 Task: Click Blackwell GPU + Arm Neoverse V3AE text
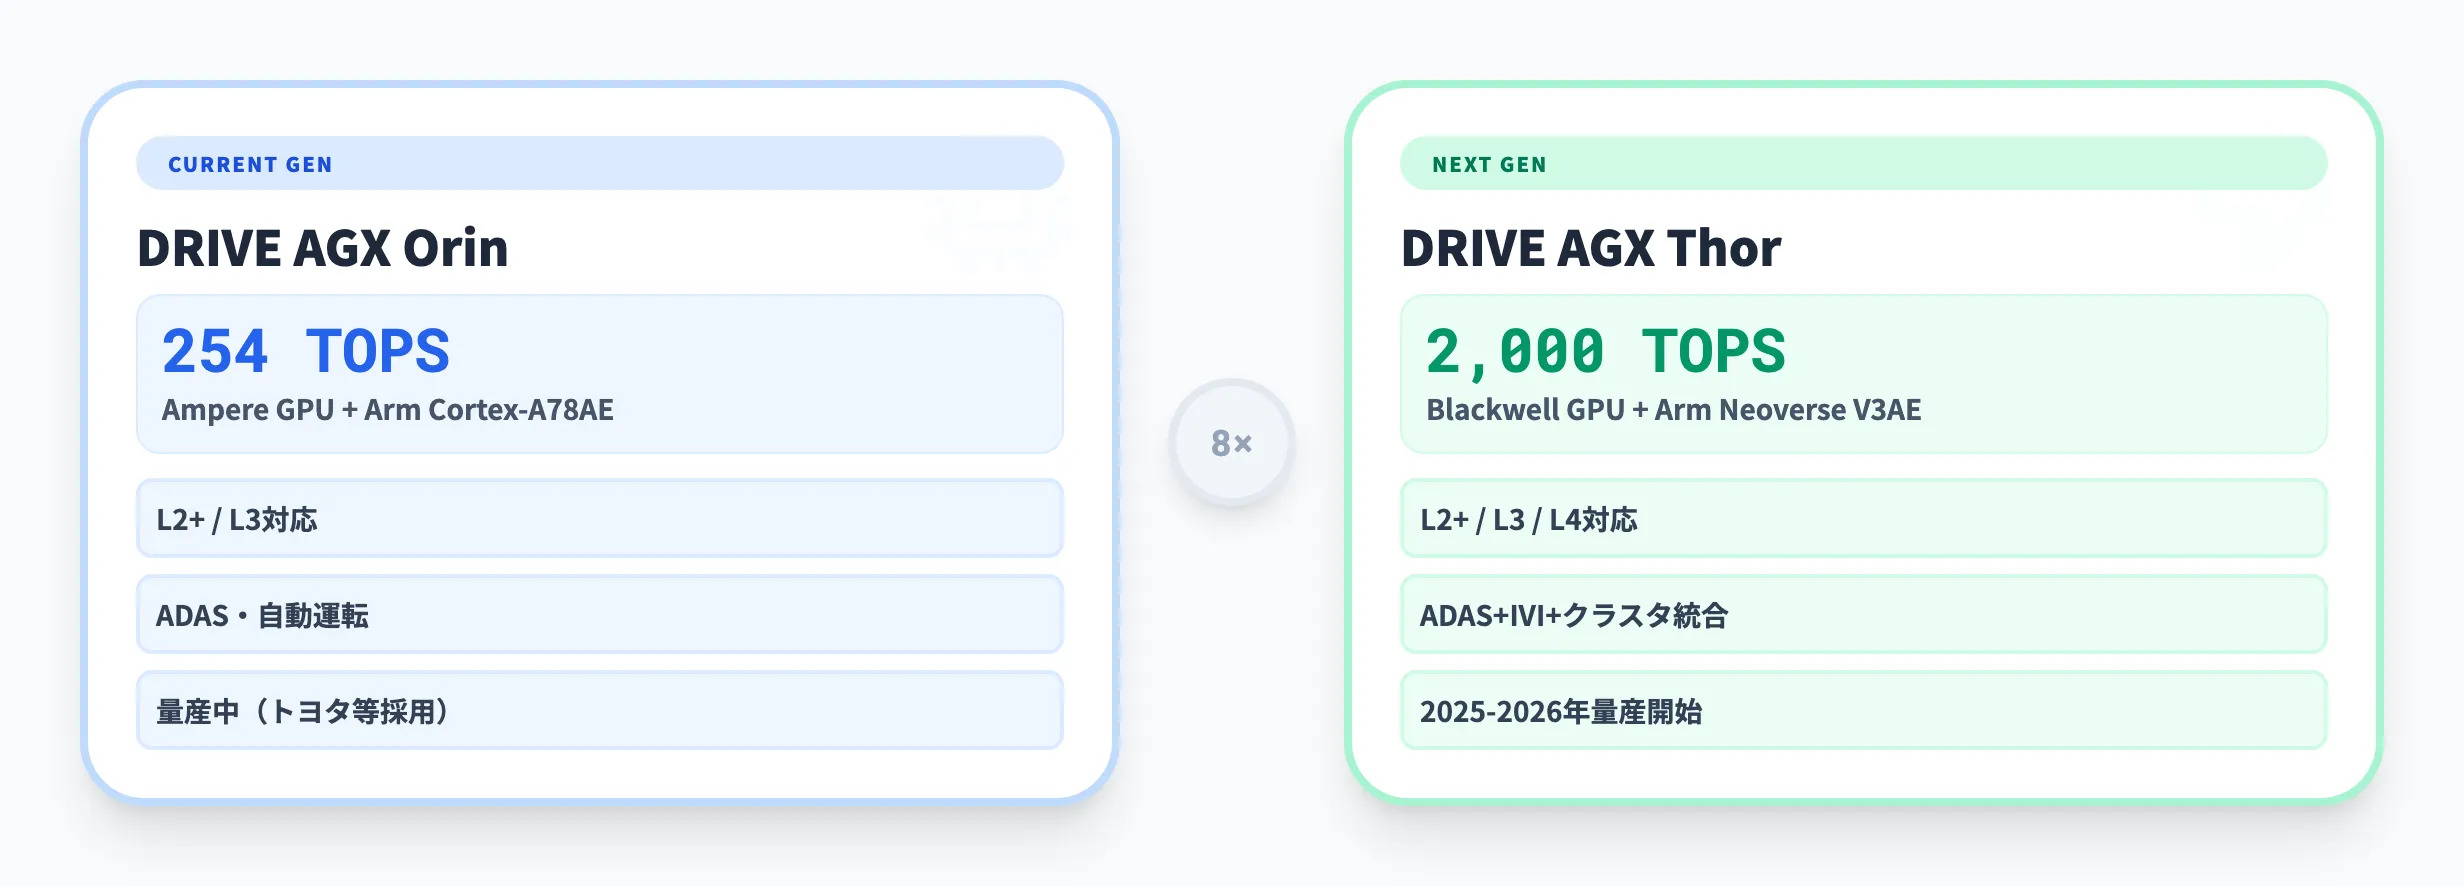tap(1674, 410)
